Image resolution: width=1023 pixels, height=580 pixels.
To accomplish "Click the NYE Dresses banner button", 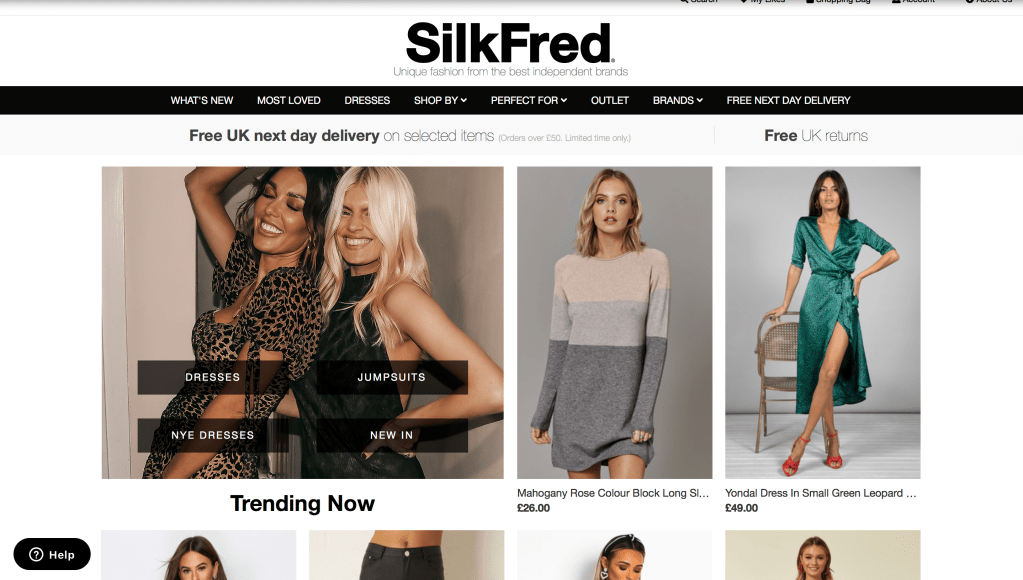I will [x=213, y=435].
